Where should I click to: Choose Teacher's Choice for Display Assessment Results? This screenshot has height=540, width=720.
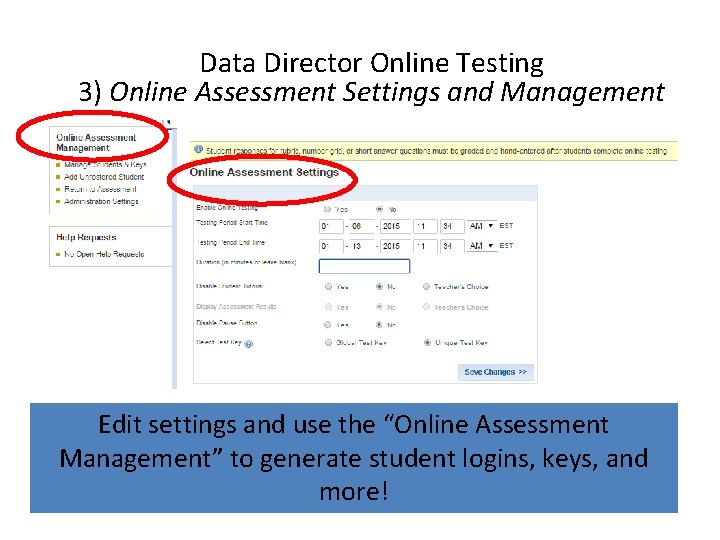(426, 307)
